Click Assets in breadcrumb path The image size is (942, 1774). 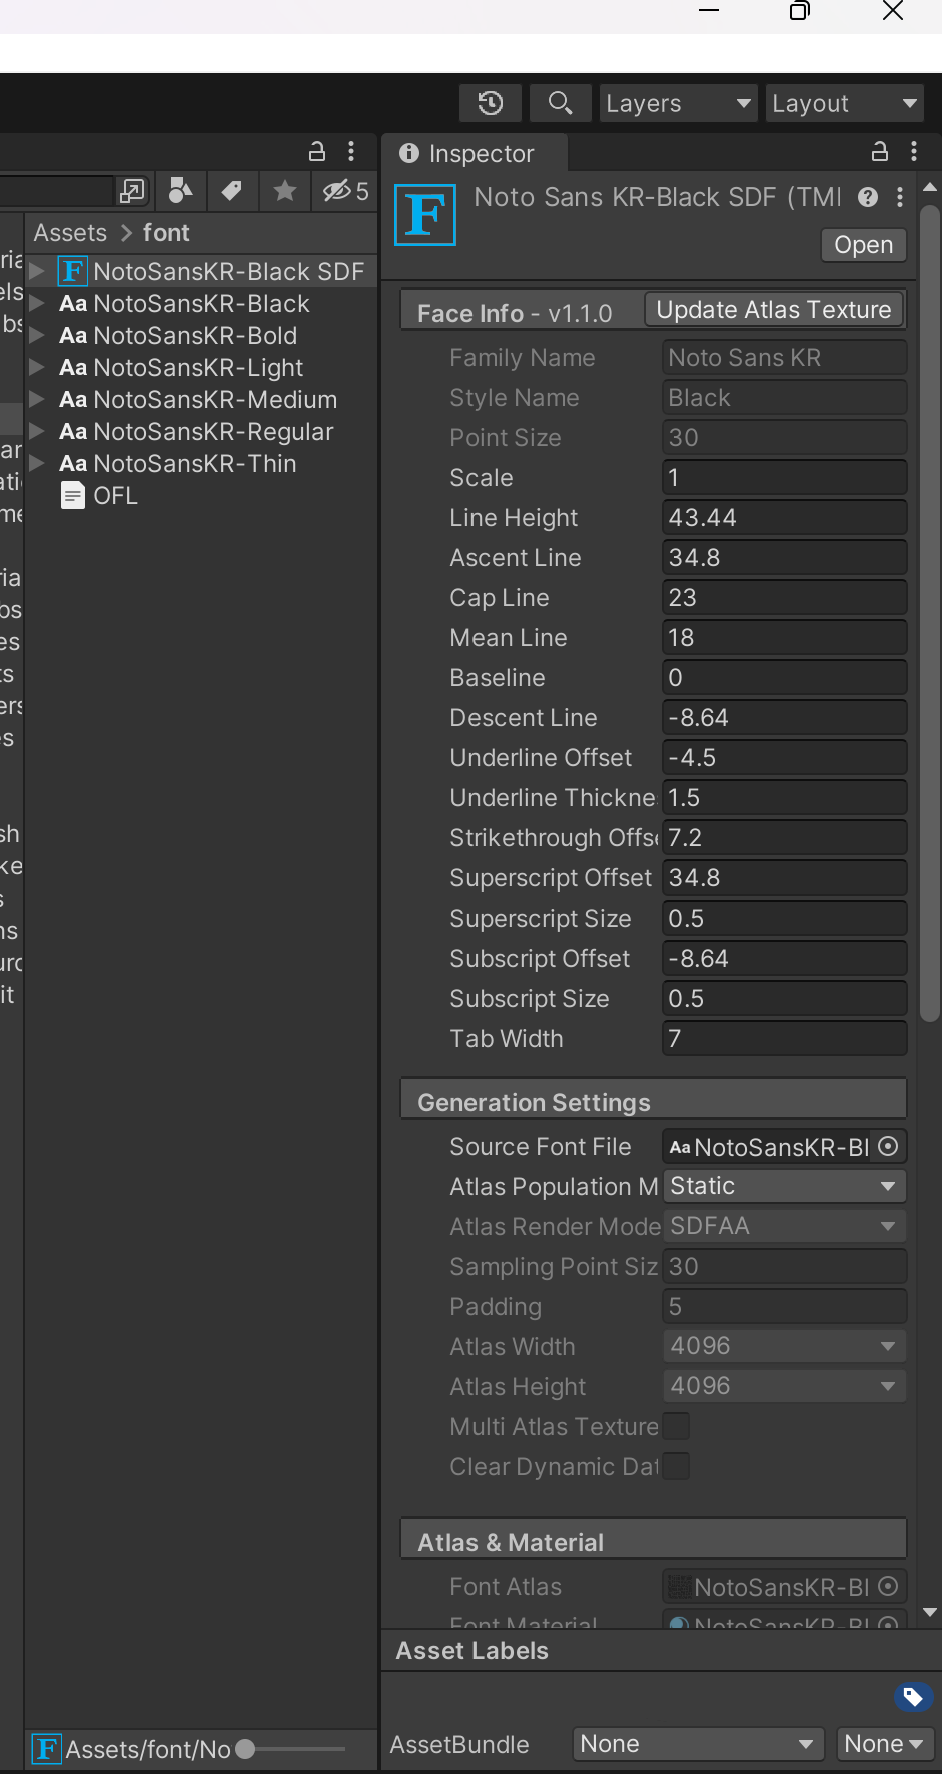(70, 233)
